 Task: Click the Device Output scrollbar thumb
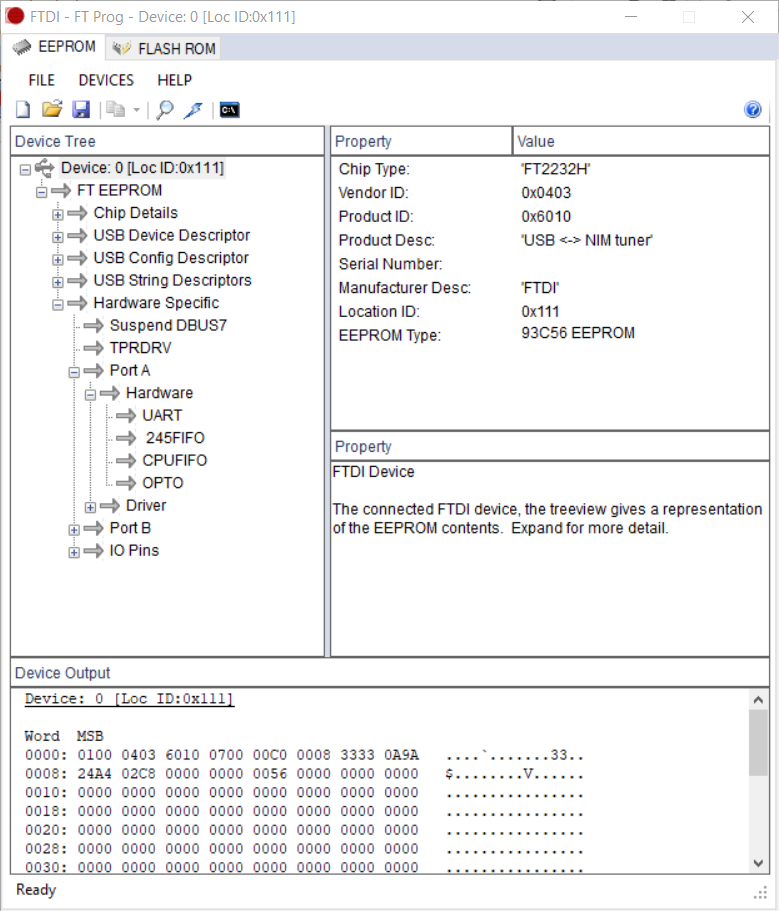(758, 743)
